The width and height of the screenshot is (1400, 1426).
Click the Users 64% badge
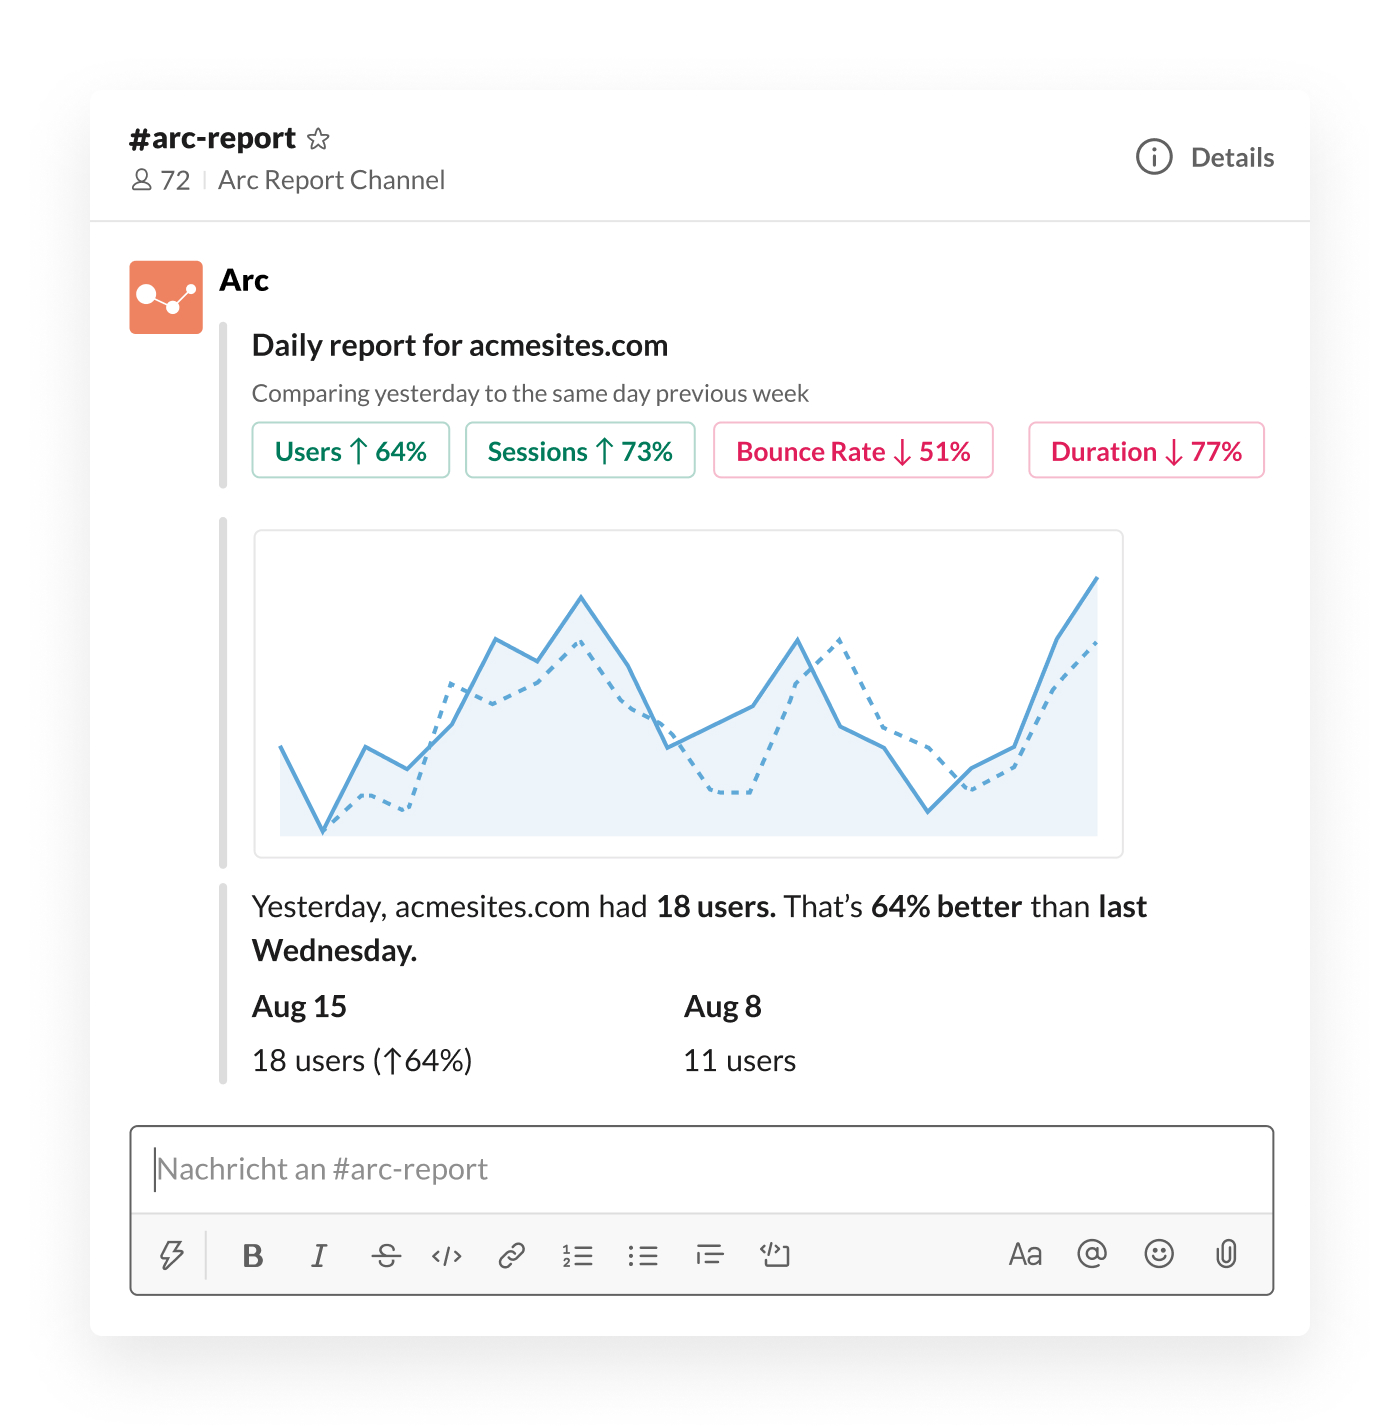351,451
